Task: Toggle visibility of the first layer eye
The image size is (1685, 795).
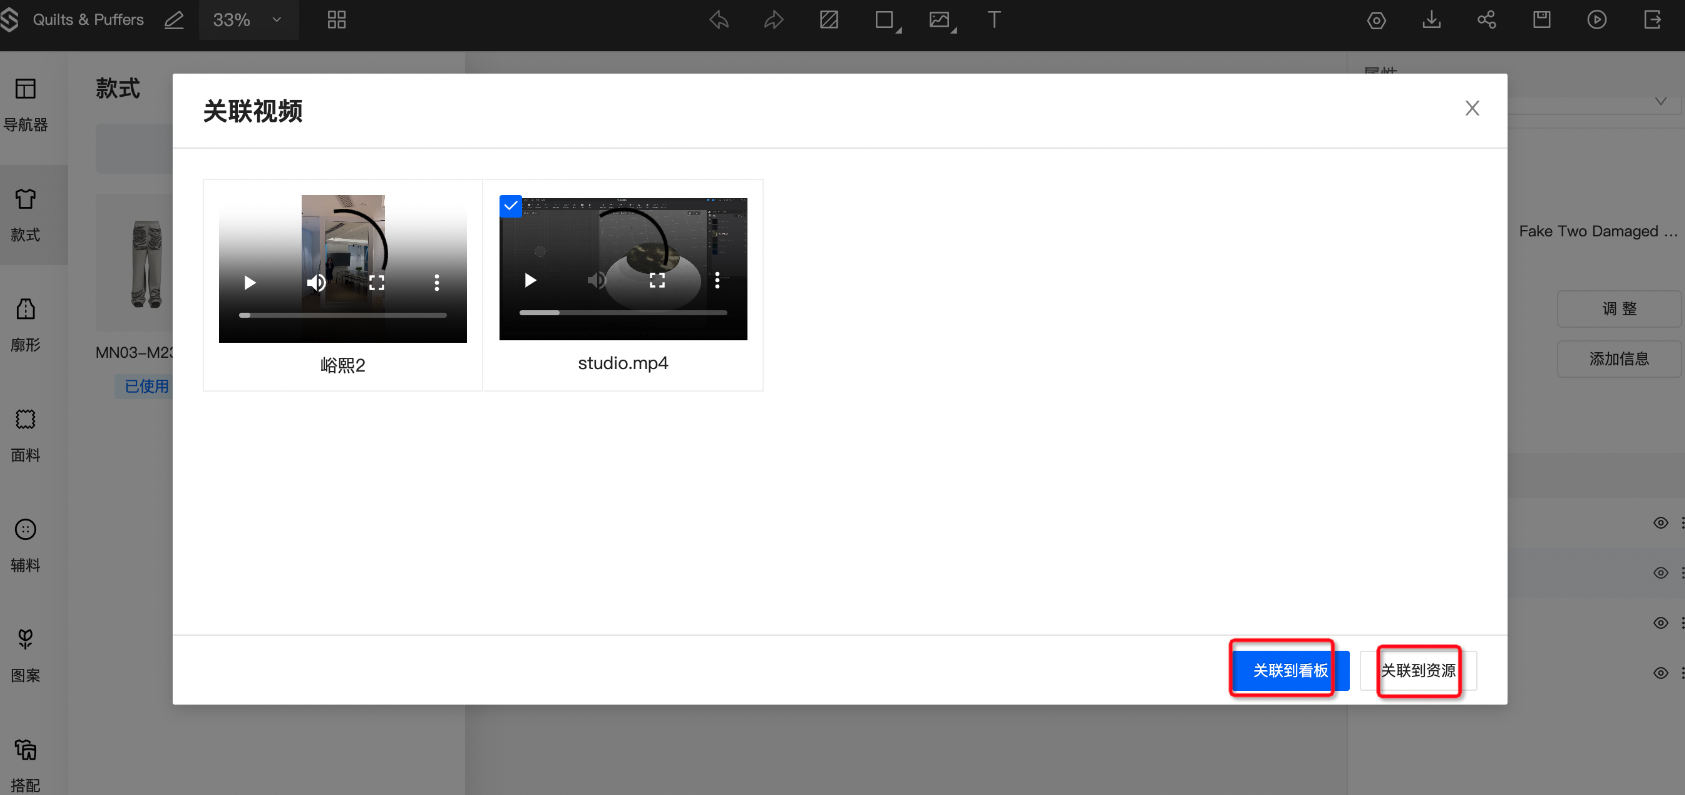Action: click(1660, 523)
